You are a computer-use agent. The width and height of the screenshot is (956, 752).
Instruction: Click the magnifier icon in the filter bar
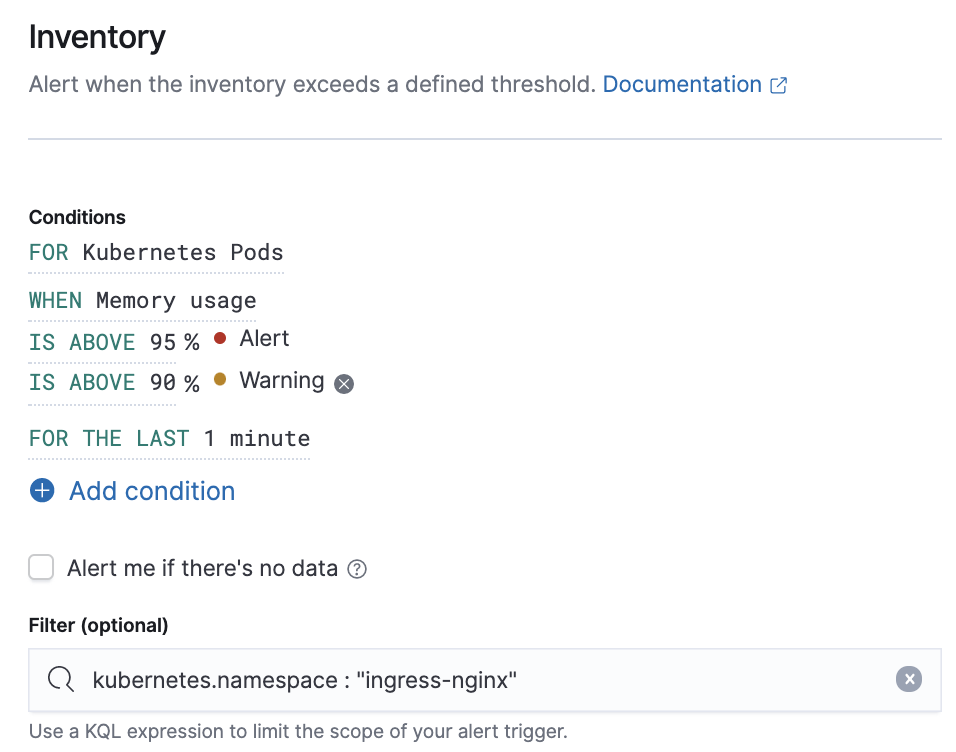[x=61, y=679]
